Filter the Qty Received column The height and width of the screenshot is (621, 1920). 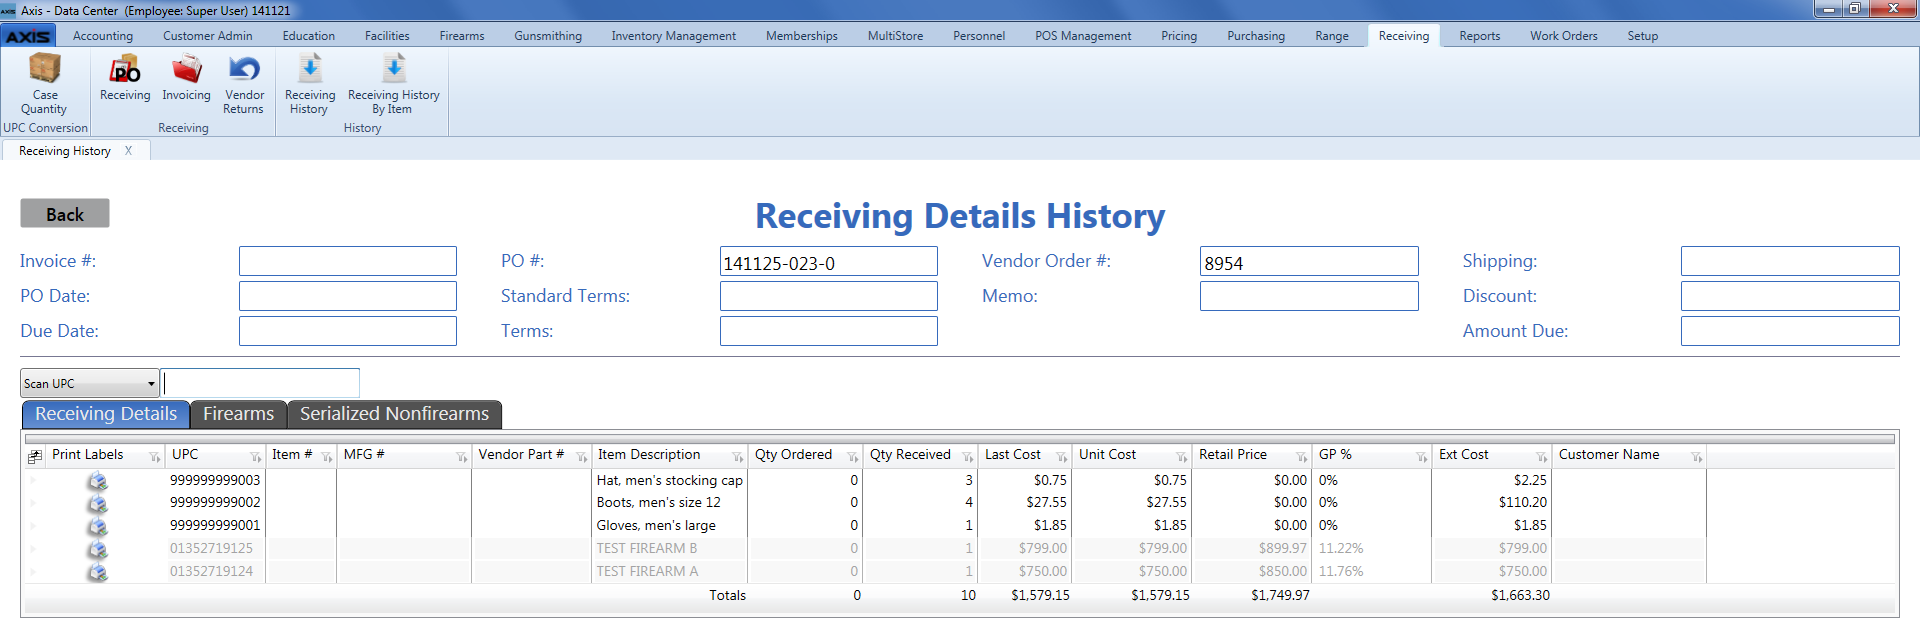968,457
